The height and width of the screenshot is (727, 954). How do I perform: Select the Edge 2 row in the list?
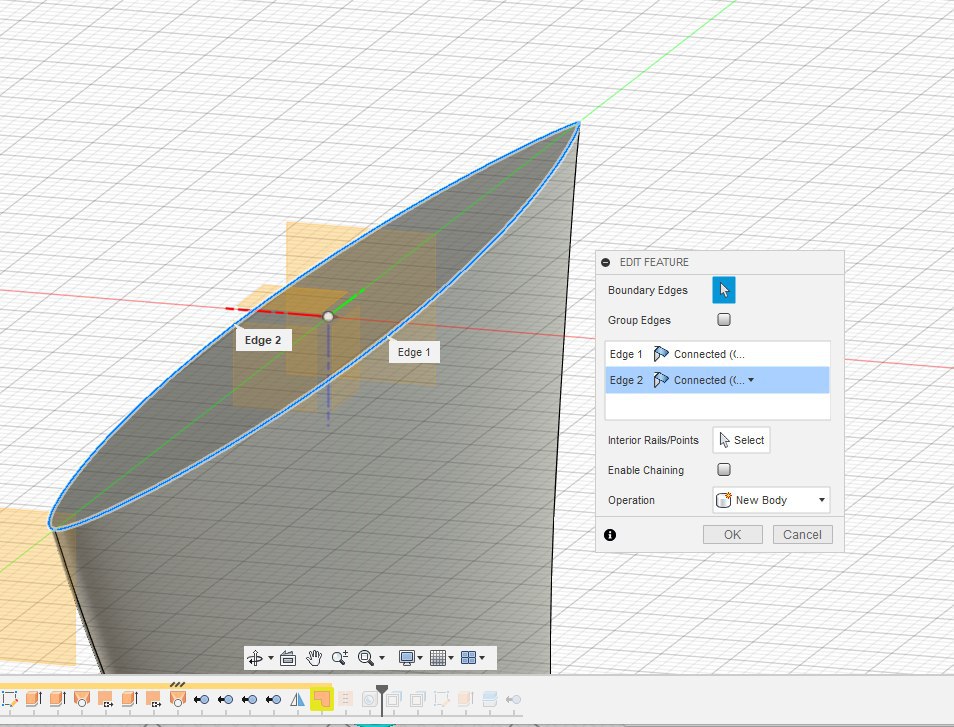pyautogui.click(x=717, y=380)
